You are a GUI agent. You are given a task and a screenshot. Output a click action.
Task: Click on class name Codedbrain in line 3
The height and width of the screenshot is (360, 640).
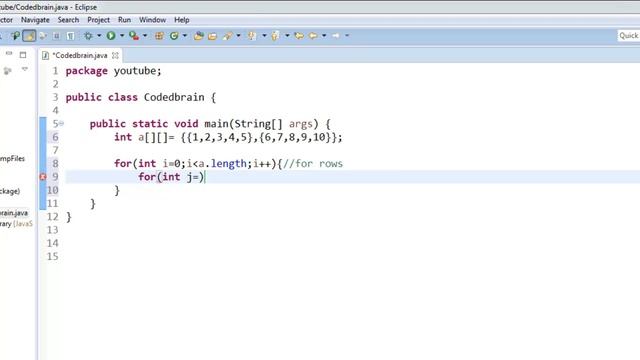coord(174,98)
